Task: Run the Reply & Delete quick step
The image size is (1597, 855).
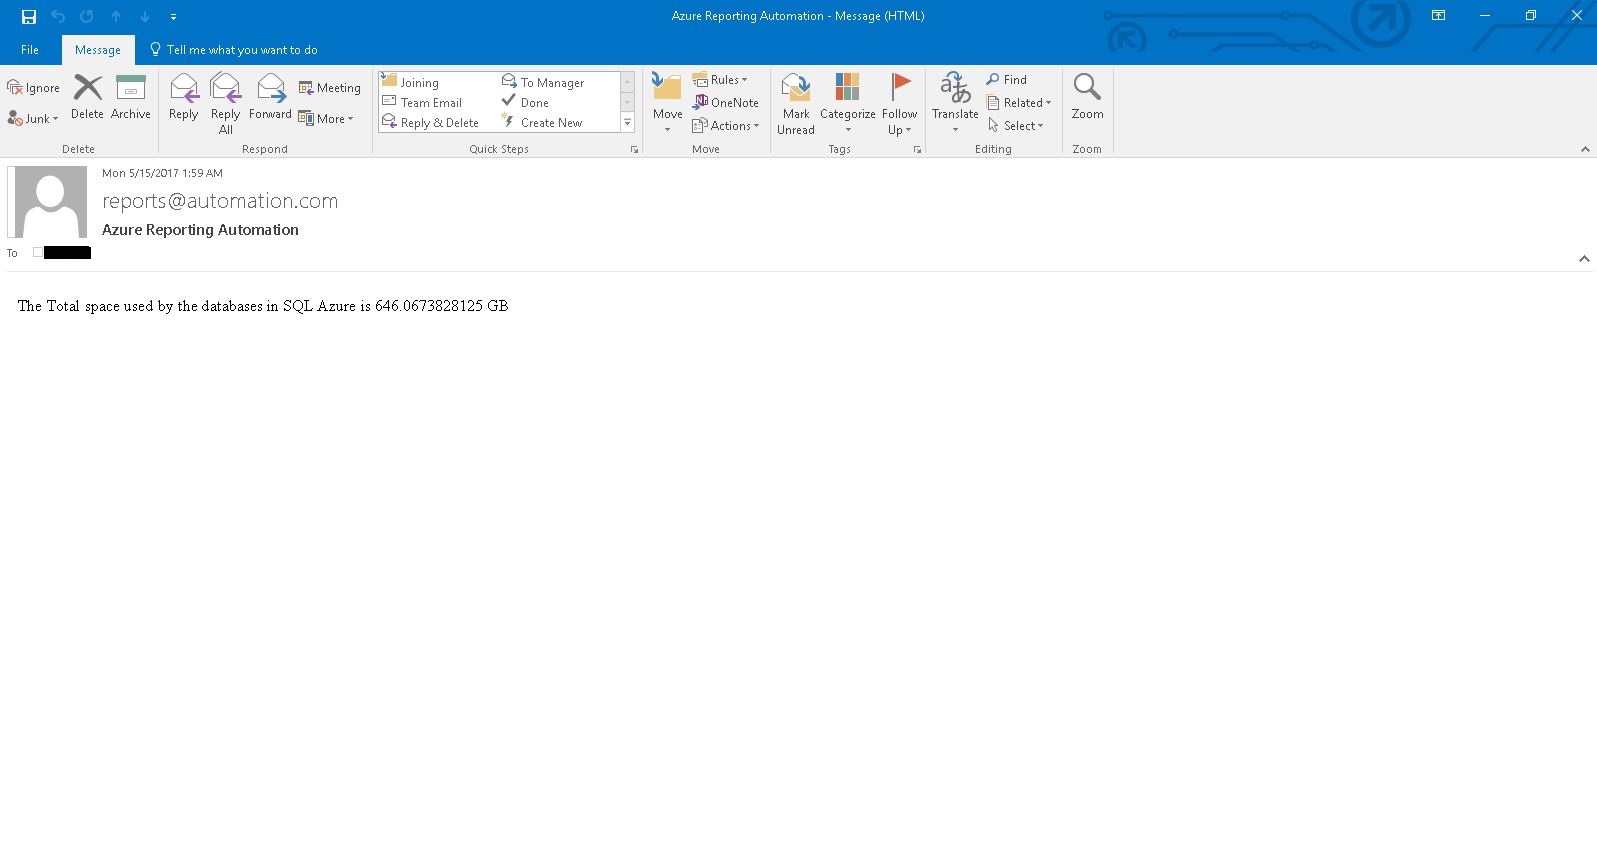Action: [430, 122]
